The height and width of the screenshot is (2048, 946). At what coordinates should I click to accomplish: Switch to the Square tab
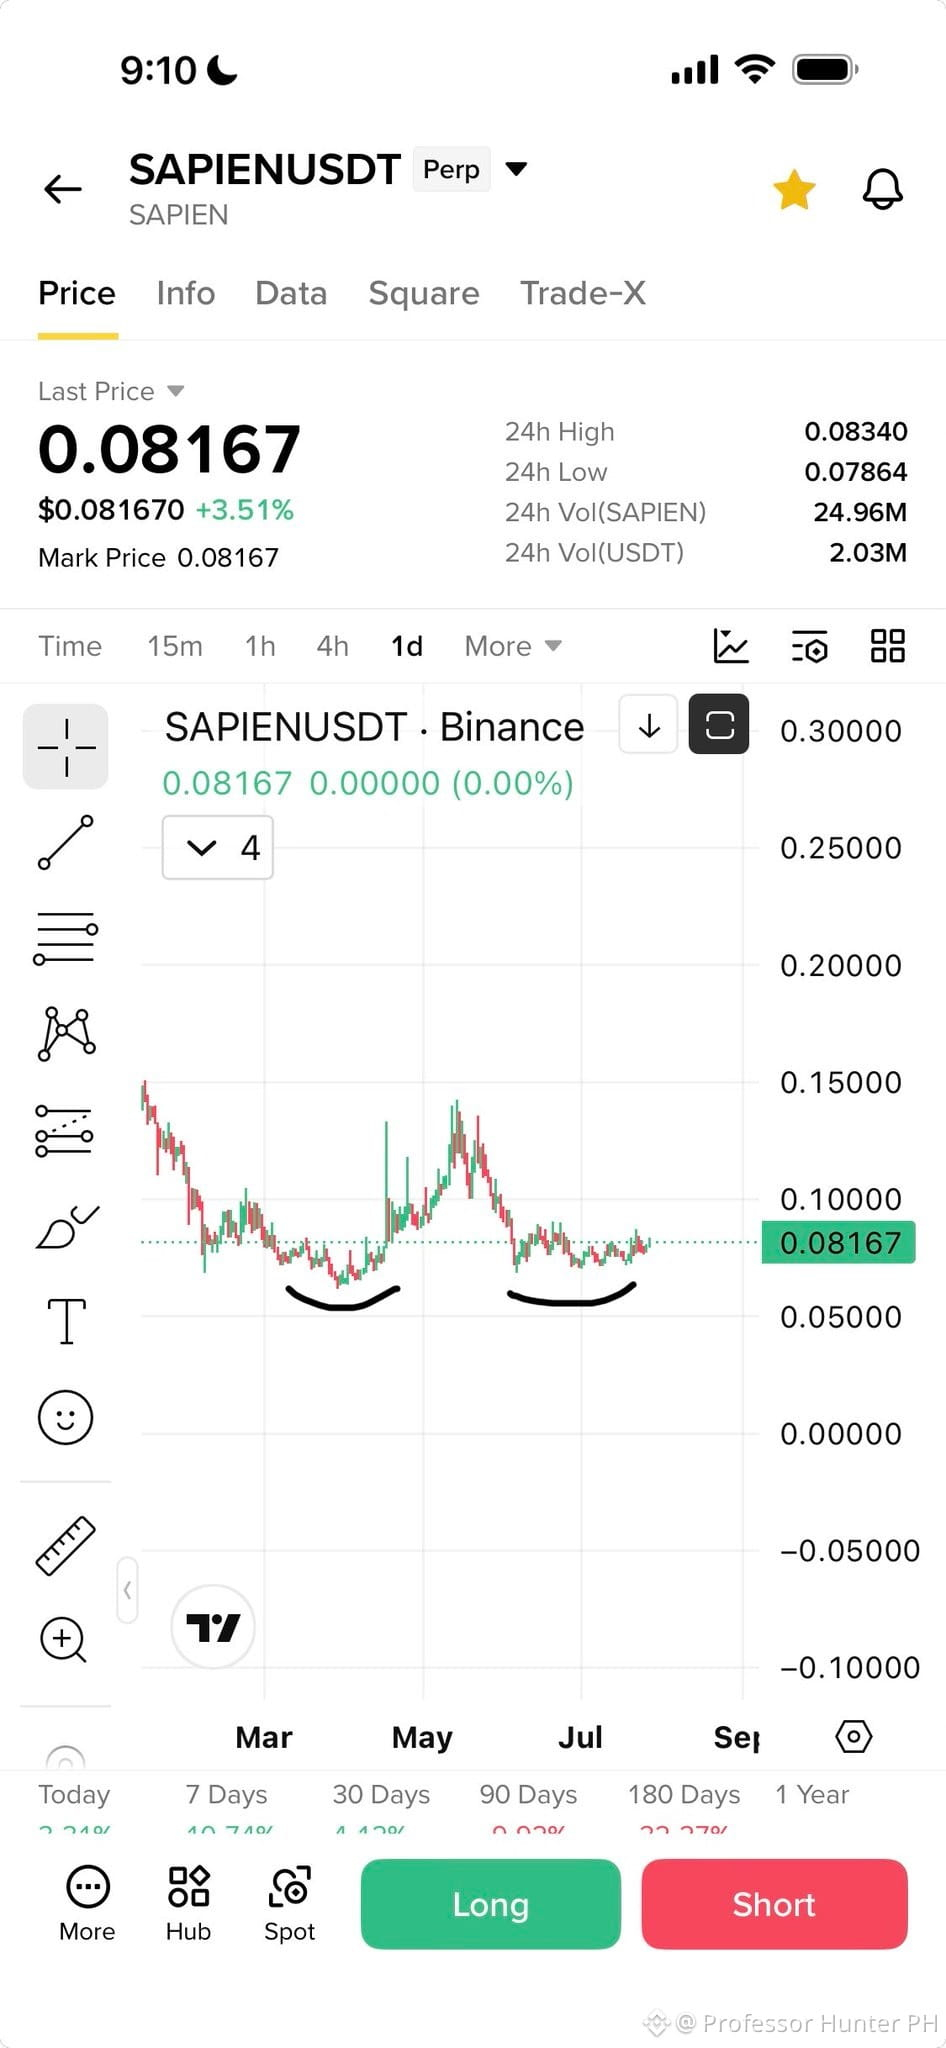pyautogui.click(x=424, y=293)
